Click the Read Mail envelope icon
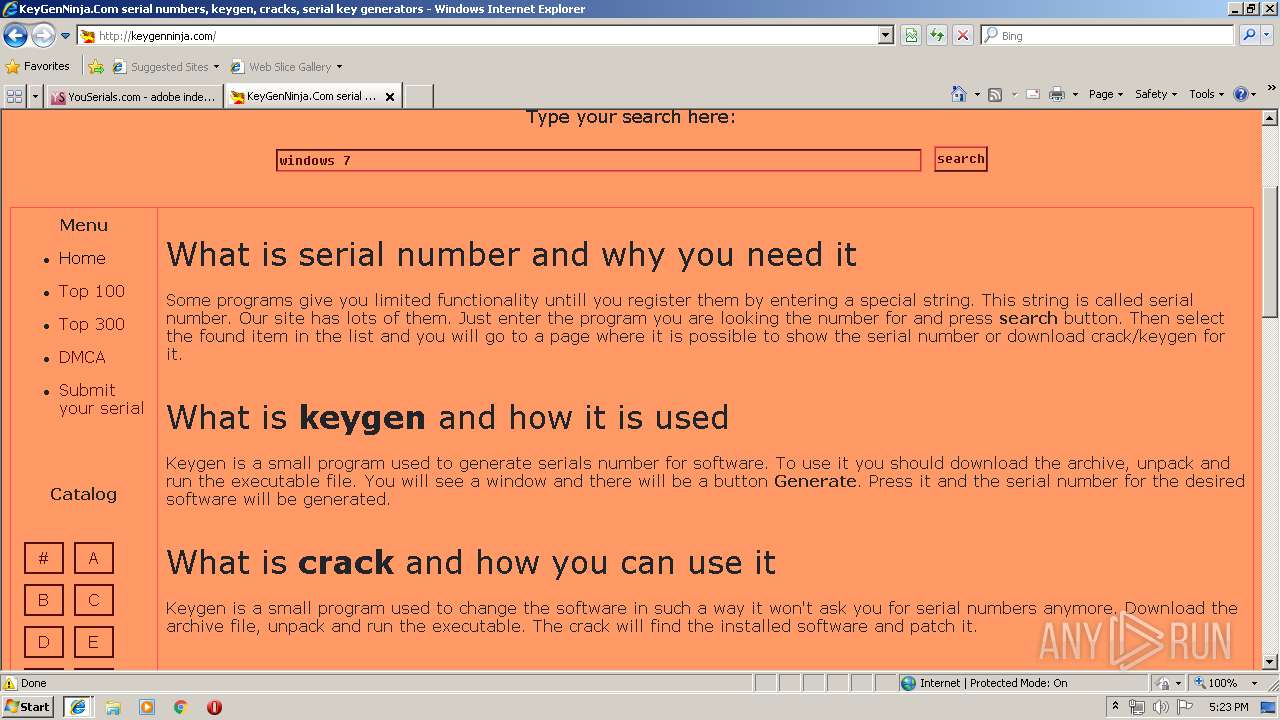Image resolution: width=1280 pixels, height=720 pixels. 1033,94
